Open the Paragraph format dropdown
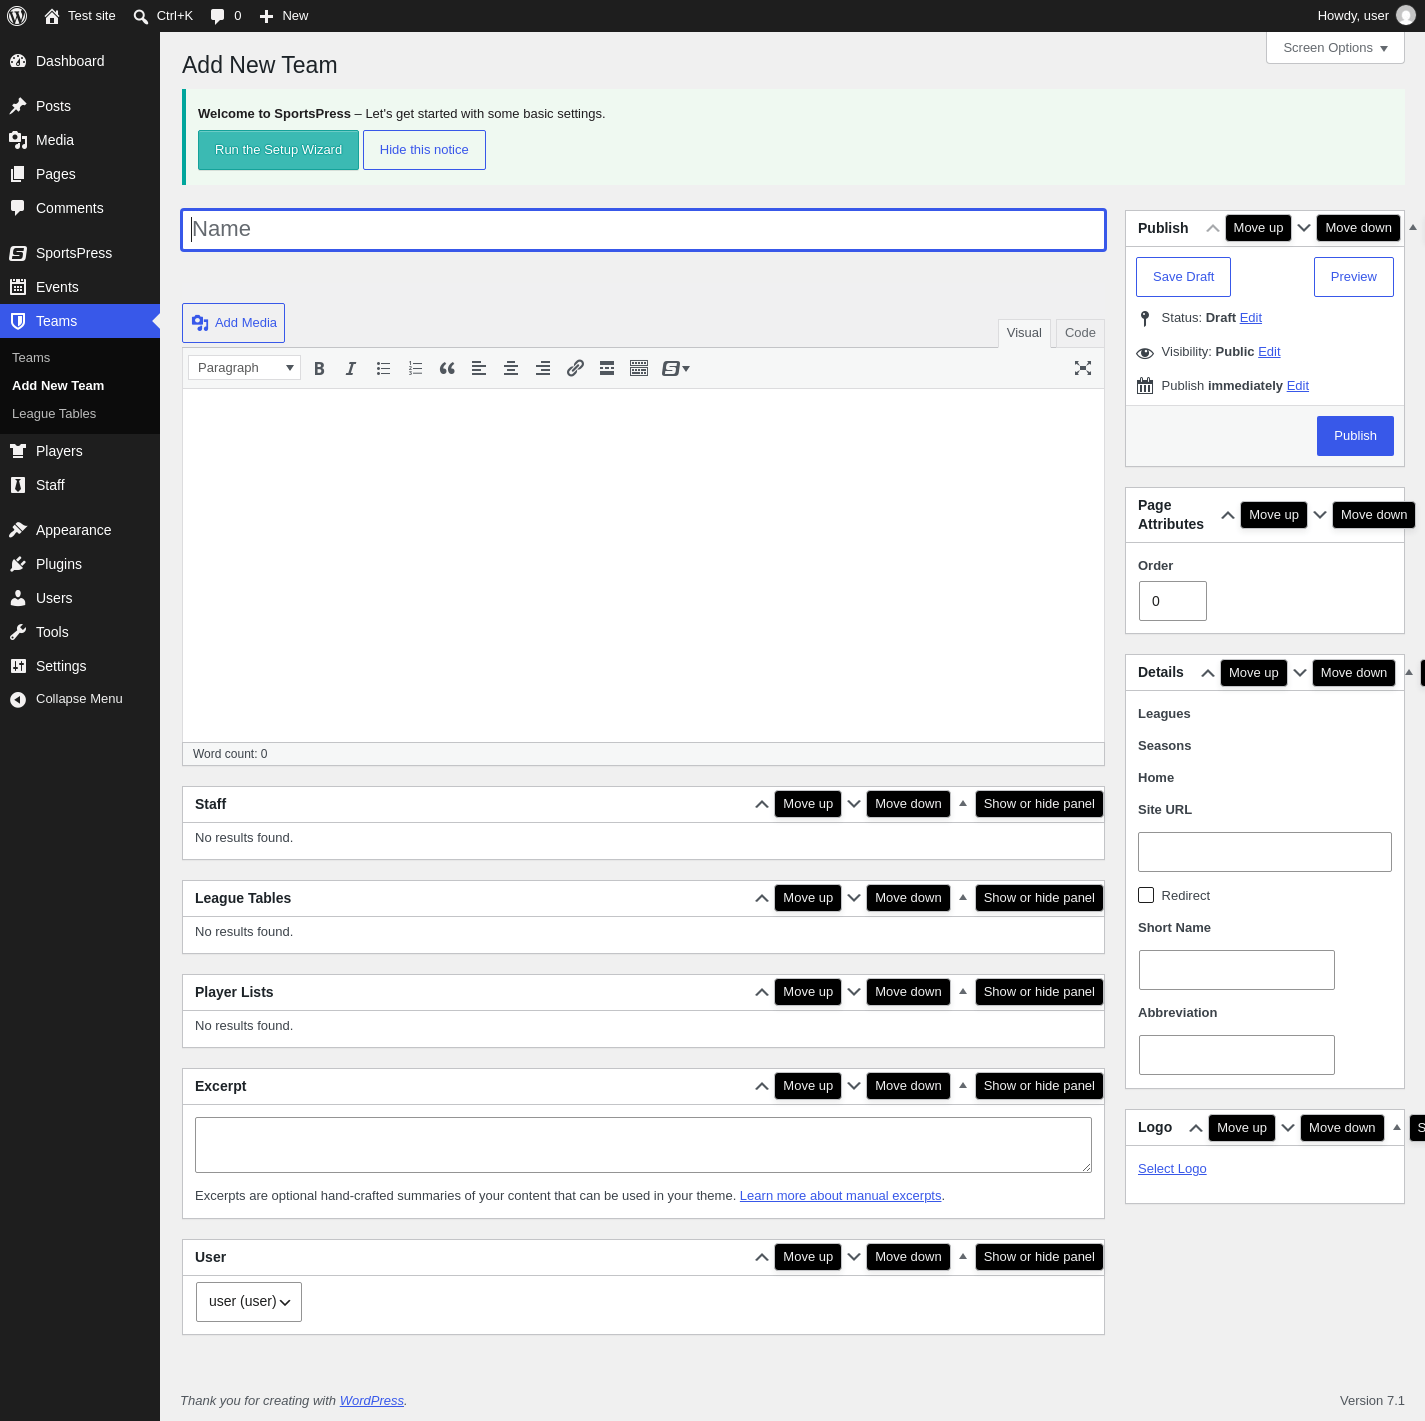This screenshot has height=1421, width=1425. click(244, 368)
